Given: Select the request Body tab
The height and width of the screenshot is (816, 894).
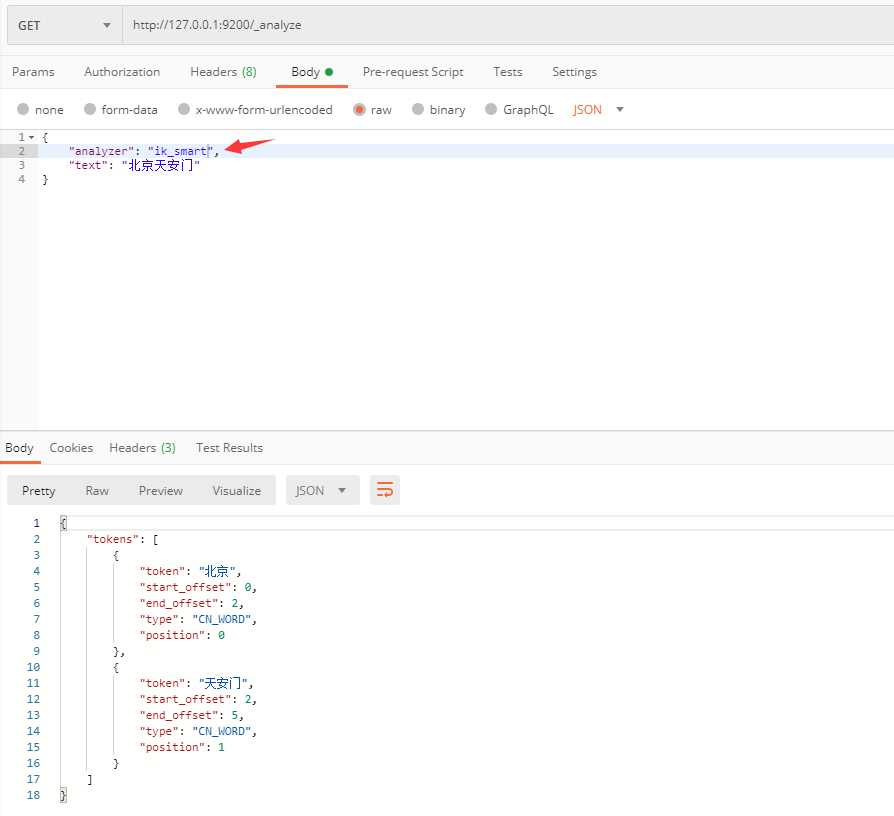Looking at the screenshot, I should (312, 72).
